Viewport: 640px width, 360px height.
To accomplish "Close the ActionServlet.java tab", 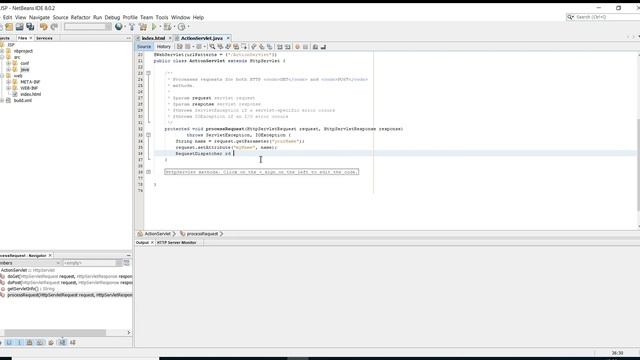I will tap(228, 38).
